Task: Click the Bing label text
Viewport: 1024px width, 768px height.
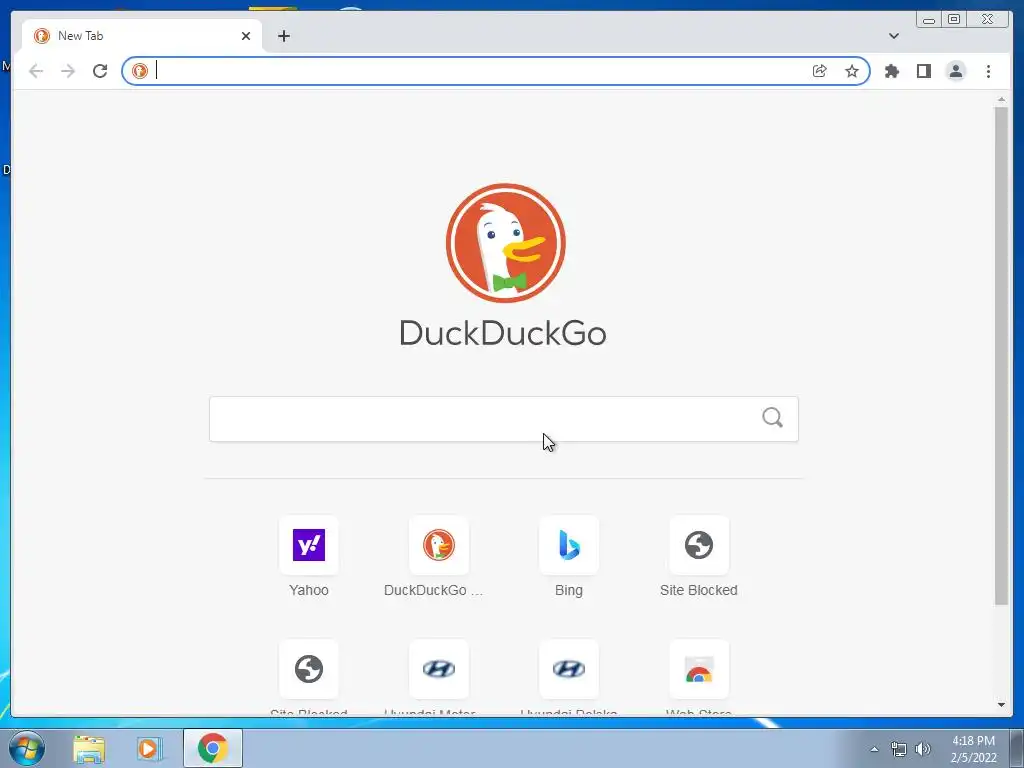Action: pyautogui.click(x=569, y=590)
